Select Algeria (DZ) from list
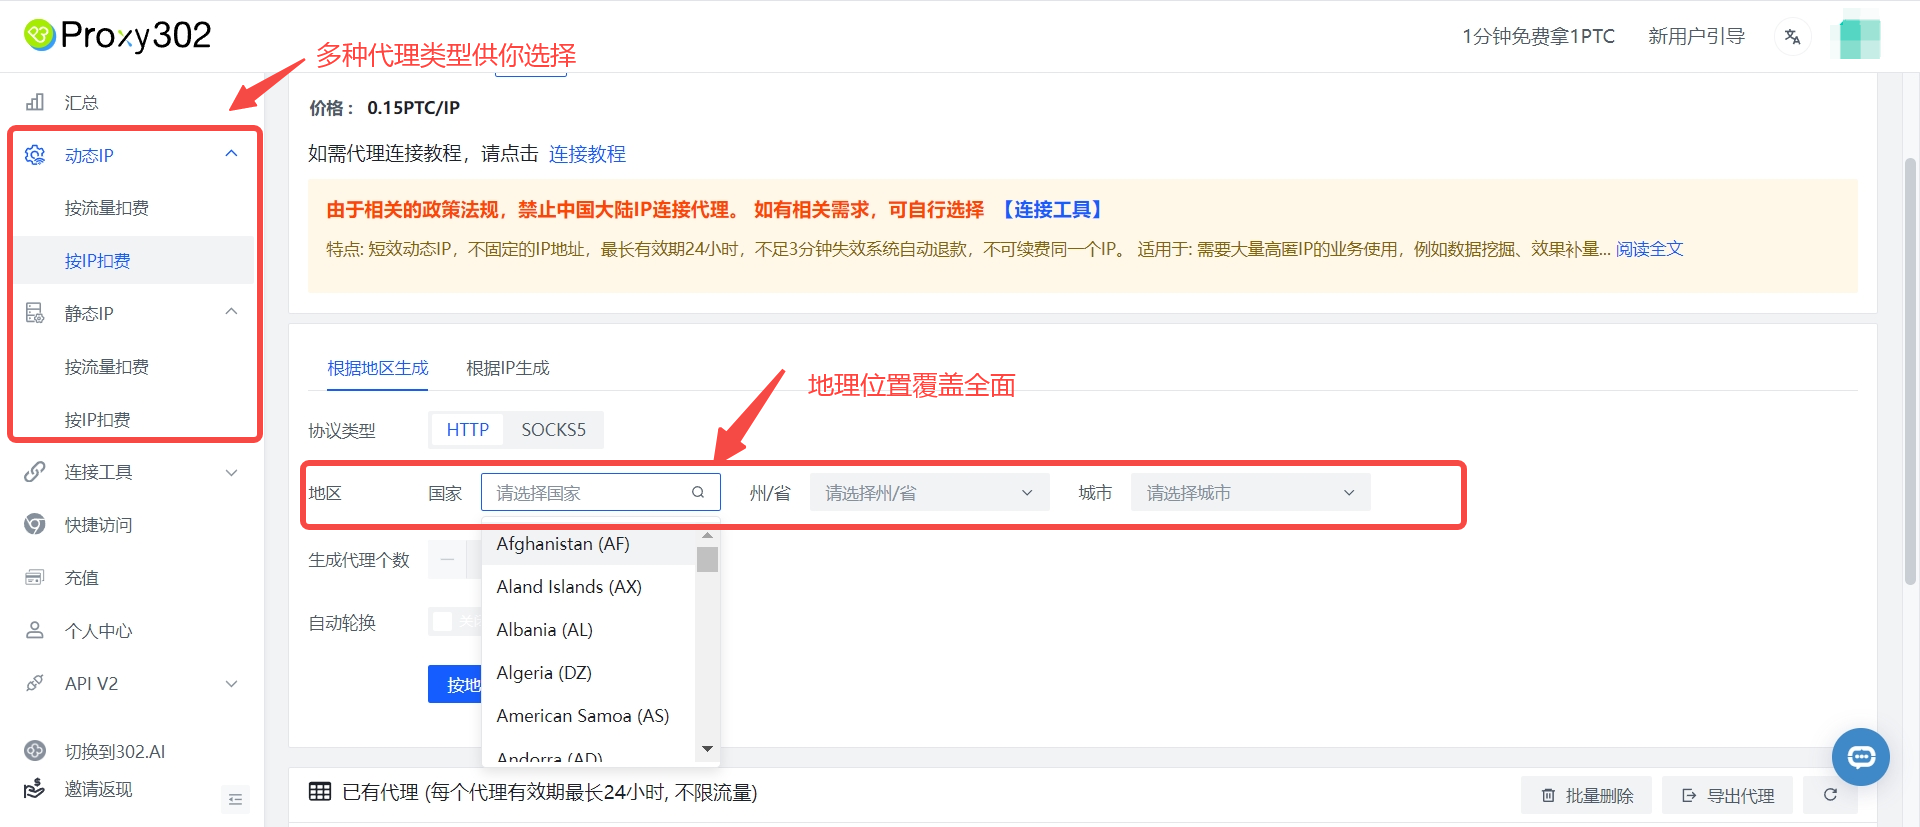1920x827 pixels. click(x=588, y=673)
